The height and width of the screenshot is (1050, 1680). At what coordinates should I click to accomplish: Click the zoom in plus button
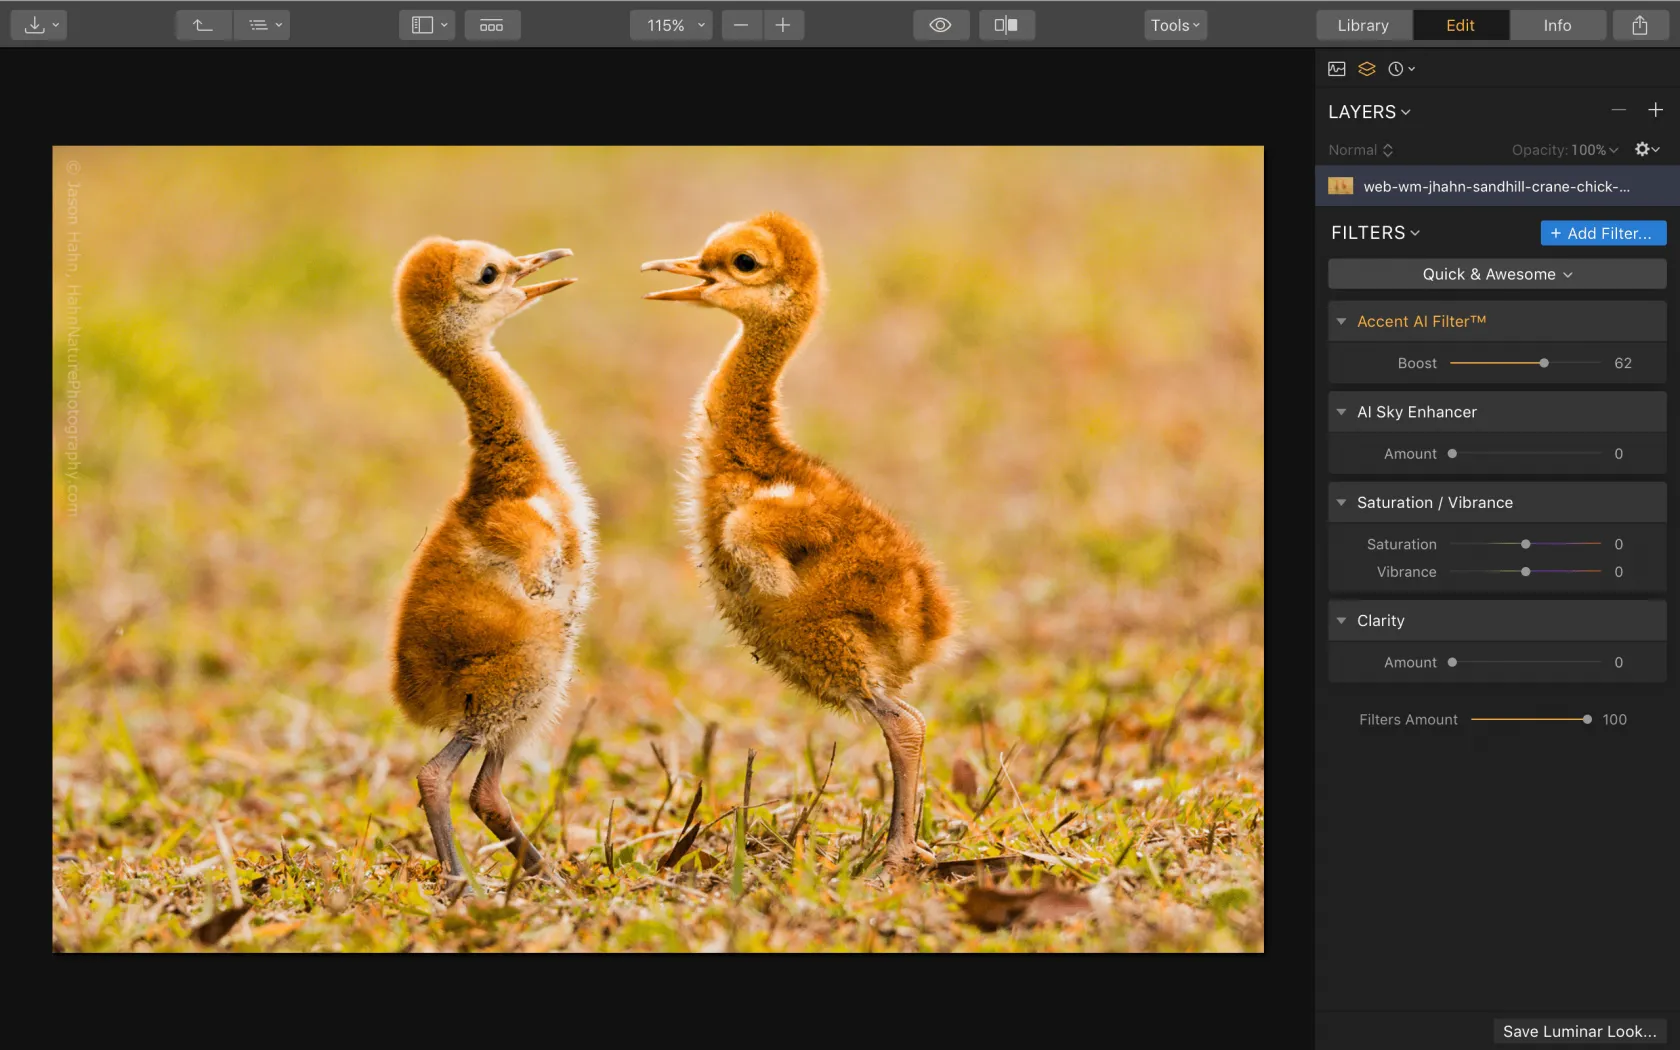click(783, 25)
